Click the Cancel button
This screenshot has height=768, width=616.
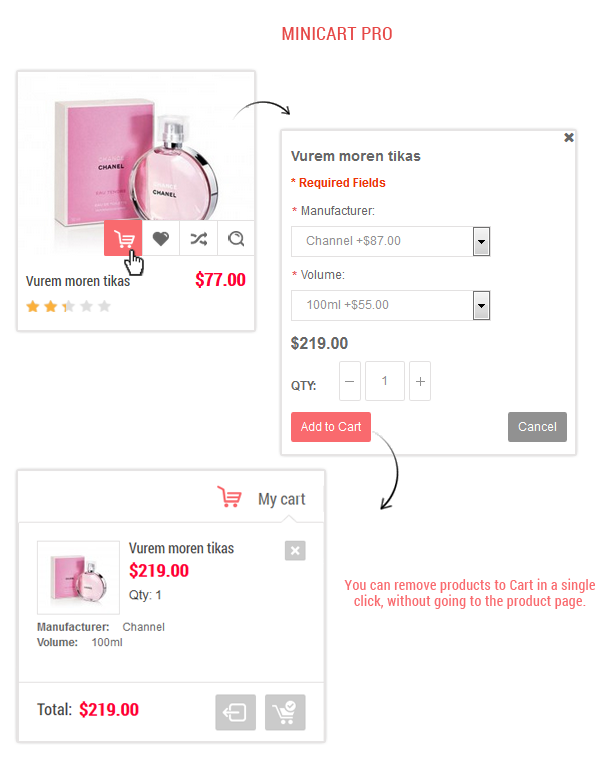point(537,427)
